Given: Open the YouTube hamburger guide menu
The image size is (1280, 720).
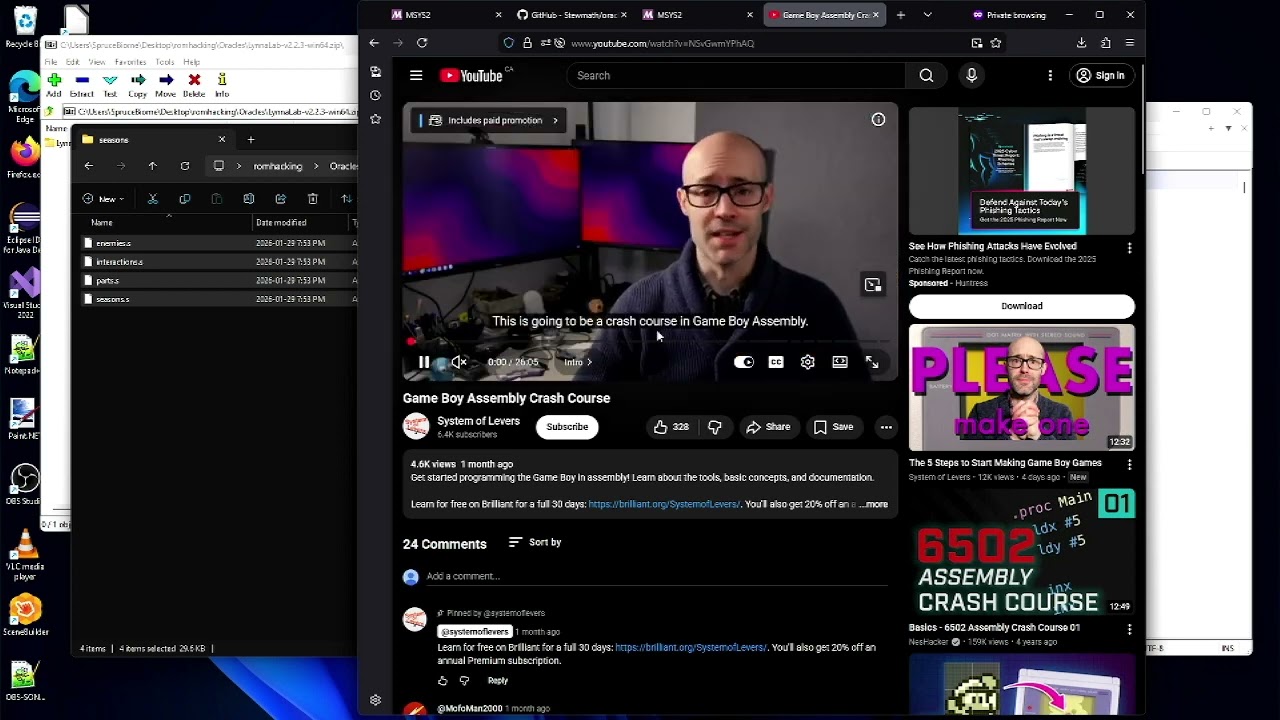Looking at the screenshot, I should coord(416,75).
